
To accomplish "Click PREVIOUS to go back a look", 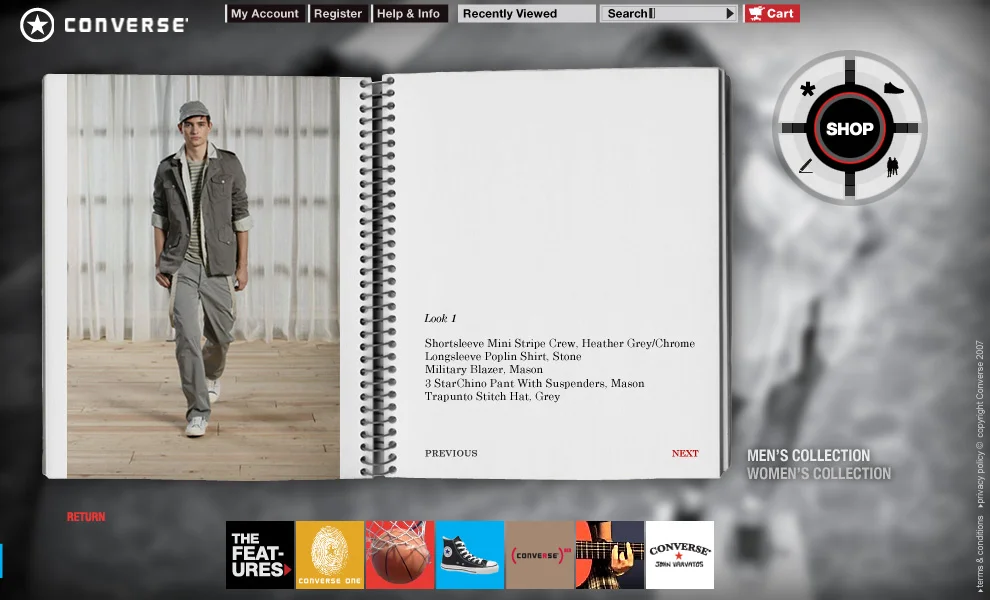I will pyautogui.click(x=451, y=453).
